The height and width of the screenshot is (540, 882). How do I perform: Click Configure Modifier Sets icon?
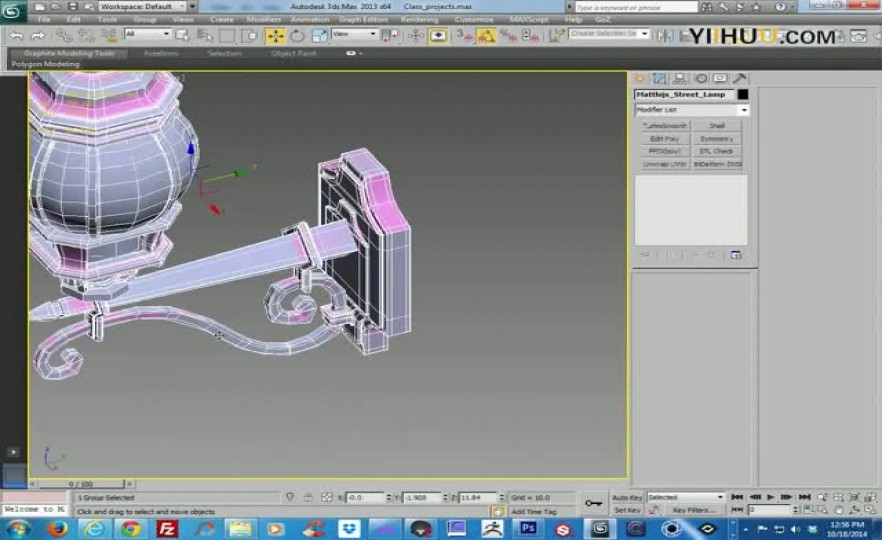point(736,255)
